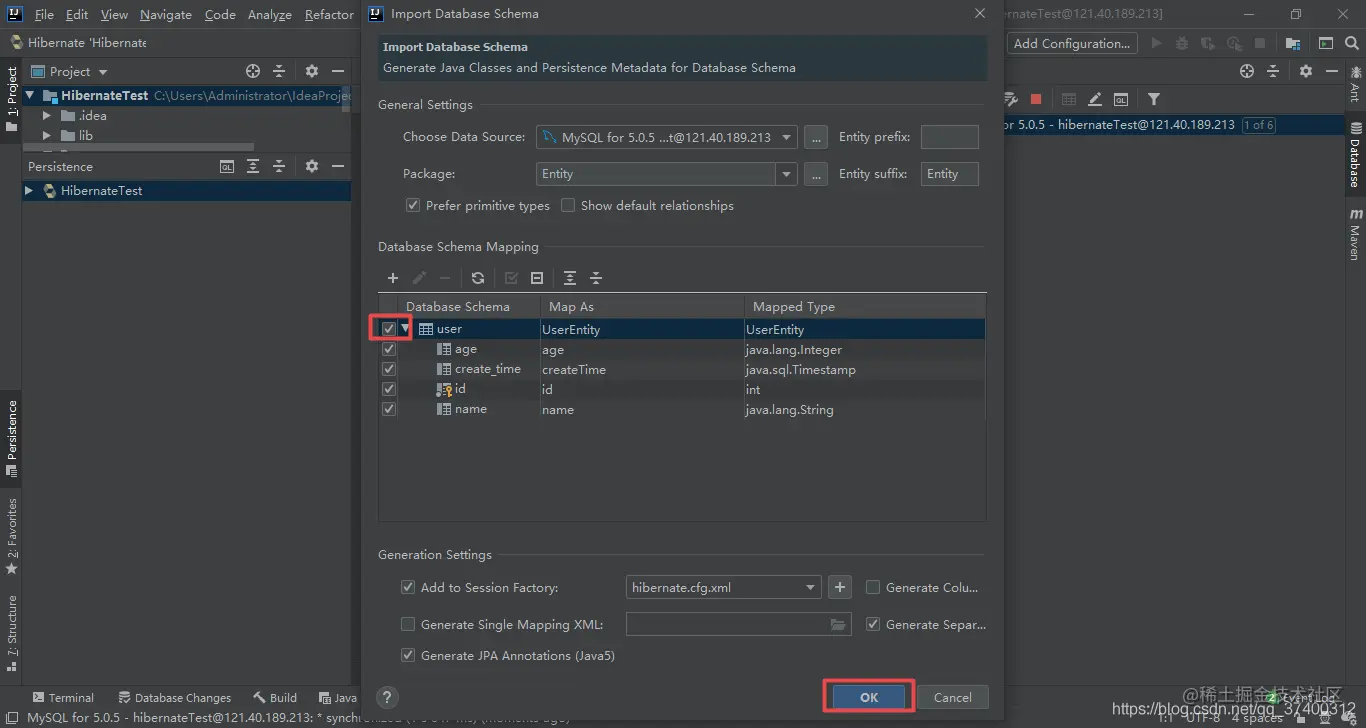The image size is (1366, 728).
Task: Add a new schema mapping with plus icon
Action: [393, 278]
